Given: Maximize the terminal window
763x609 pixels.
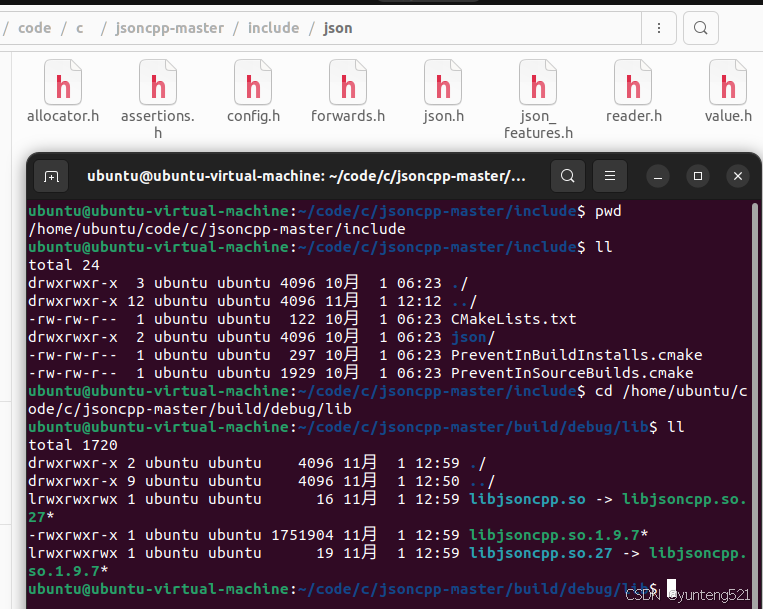Looking at the screenshot, I should [x=698, y=176].
